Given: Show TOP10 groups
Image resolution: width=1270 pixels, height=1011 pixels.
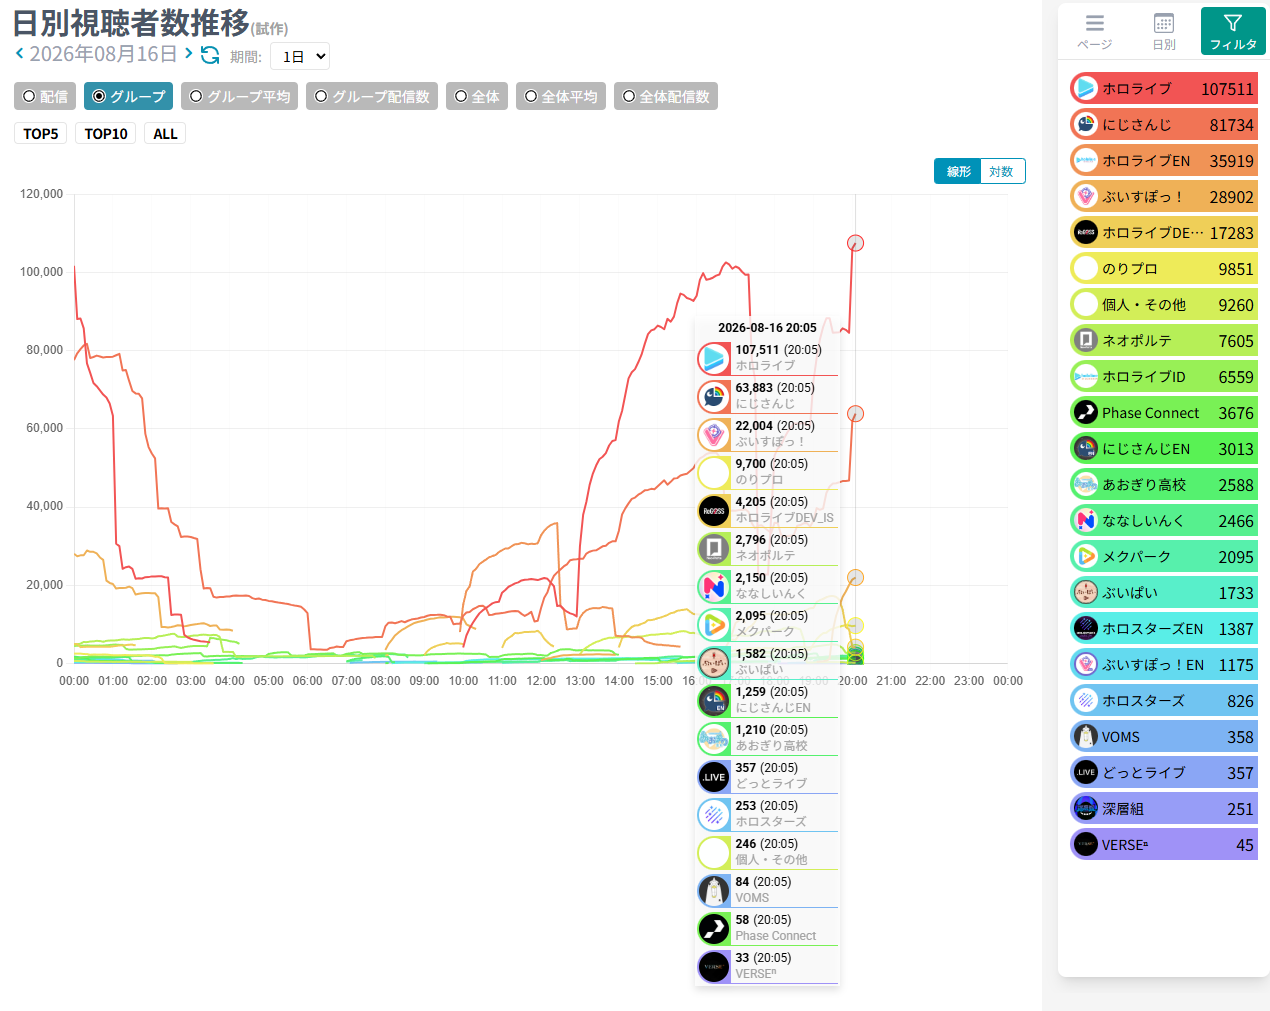Looking at the screenshot, I should (106, 134).
